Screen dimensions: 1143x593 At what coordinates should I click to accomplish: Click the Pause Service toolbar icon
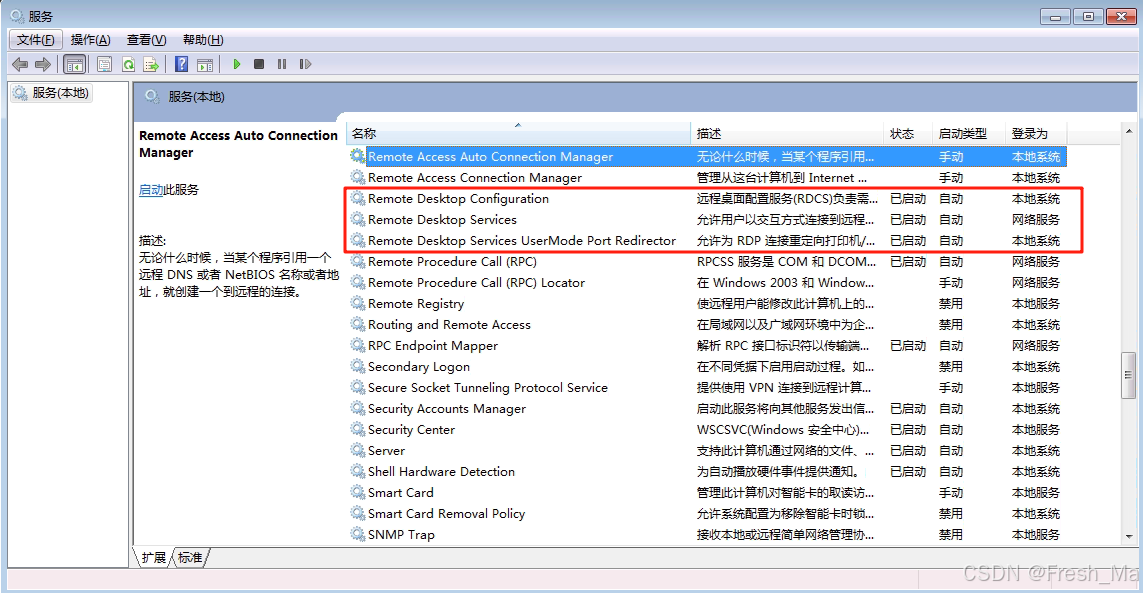[x=282, y=64]
